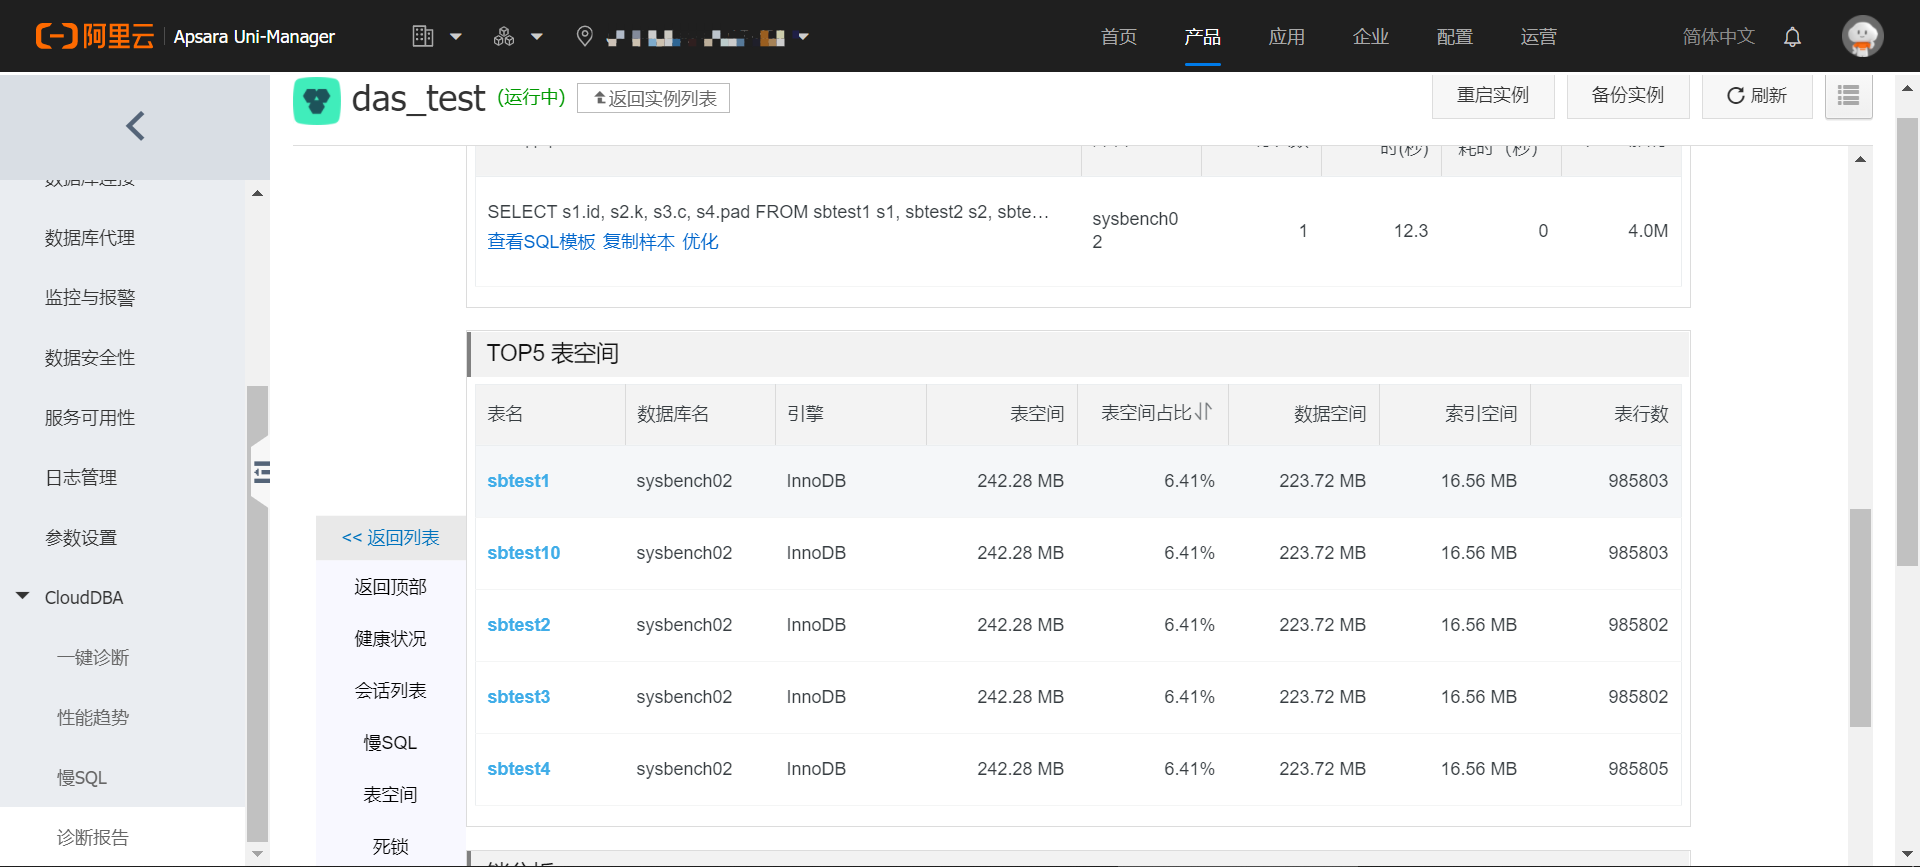Click 表行数 value 985805
Viewport: 1920px width, 867px height.
click(1638, 769)
